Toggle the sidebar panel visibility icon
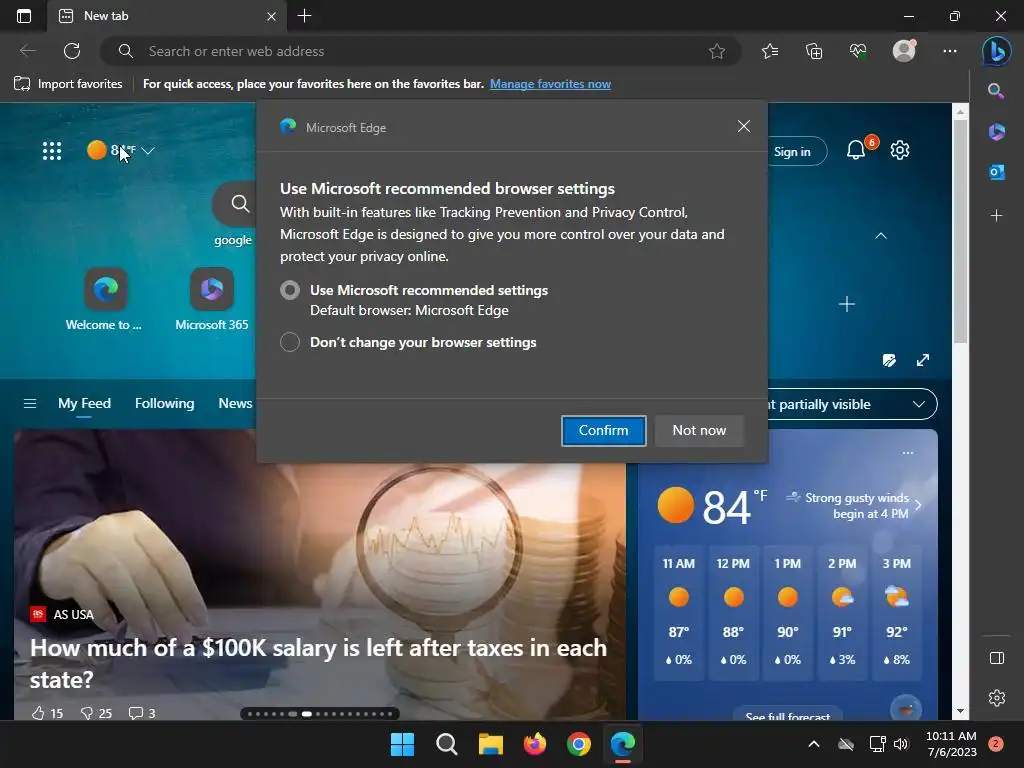 pos(997,658)
